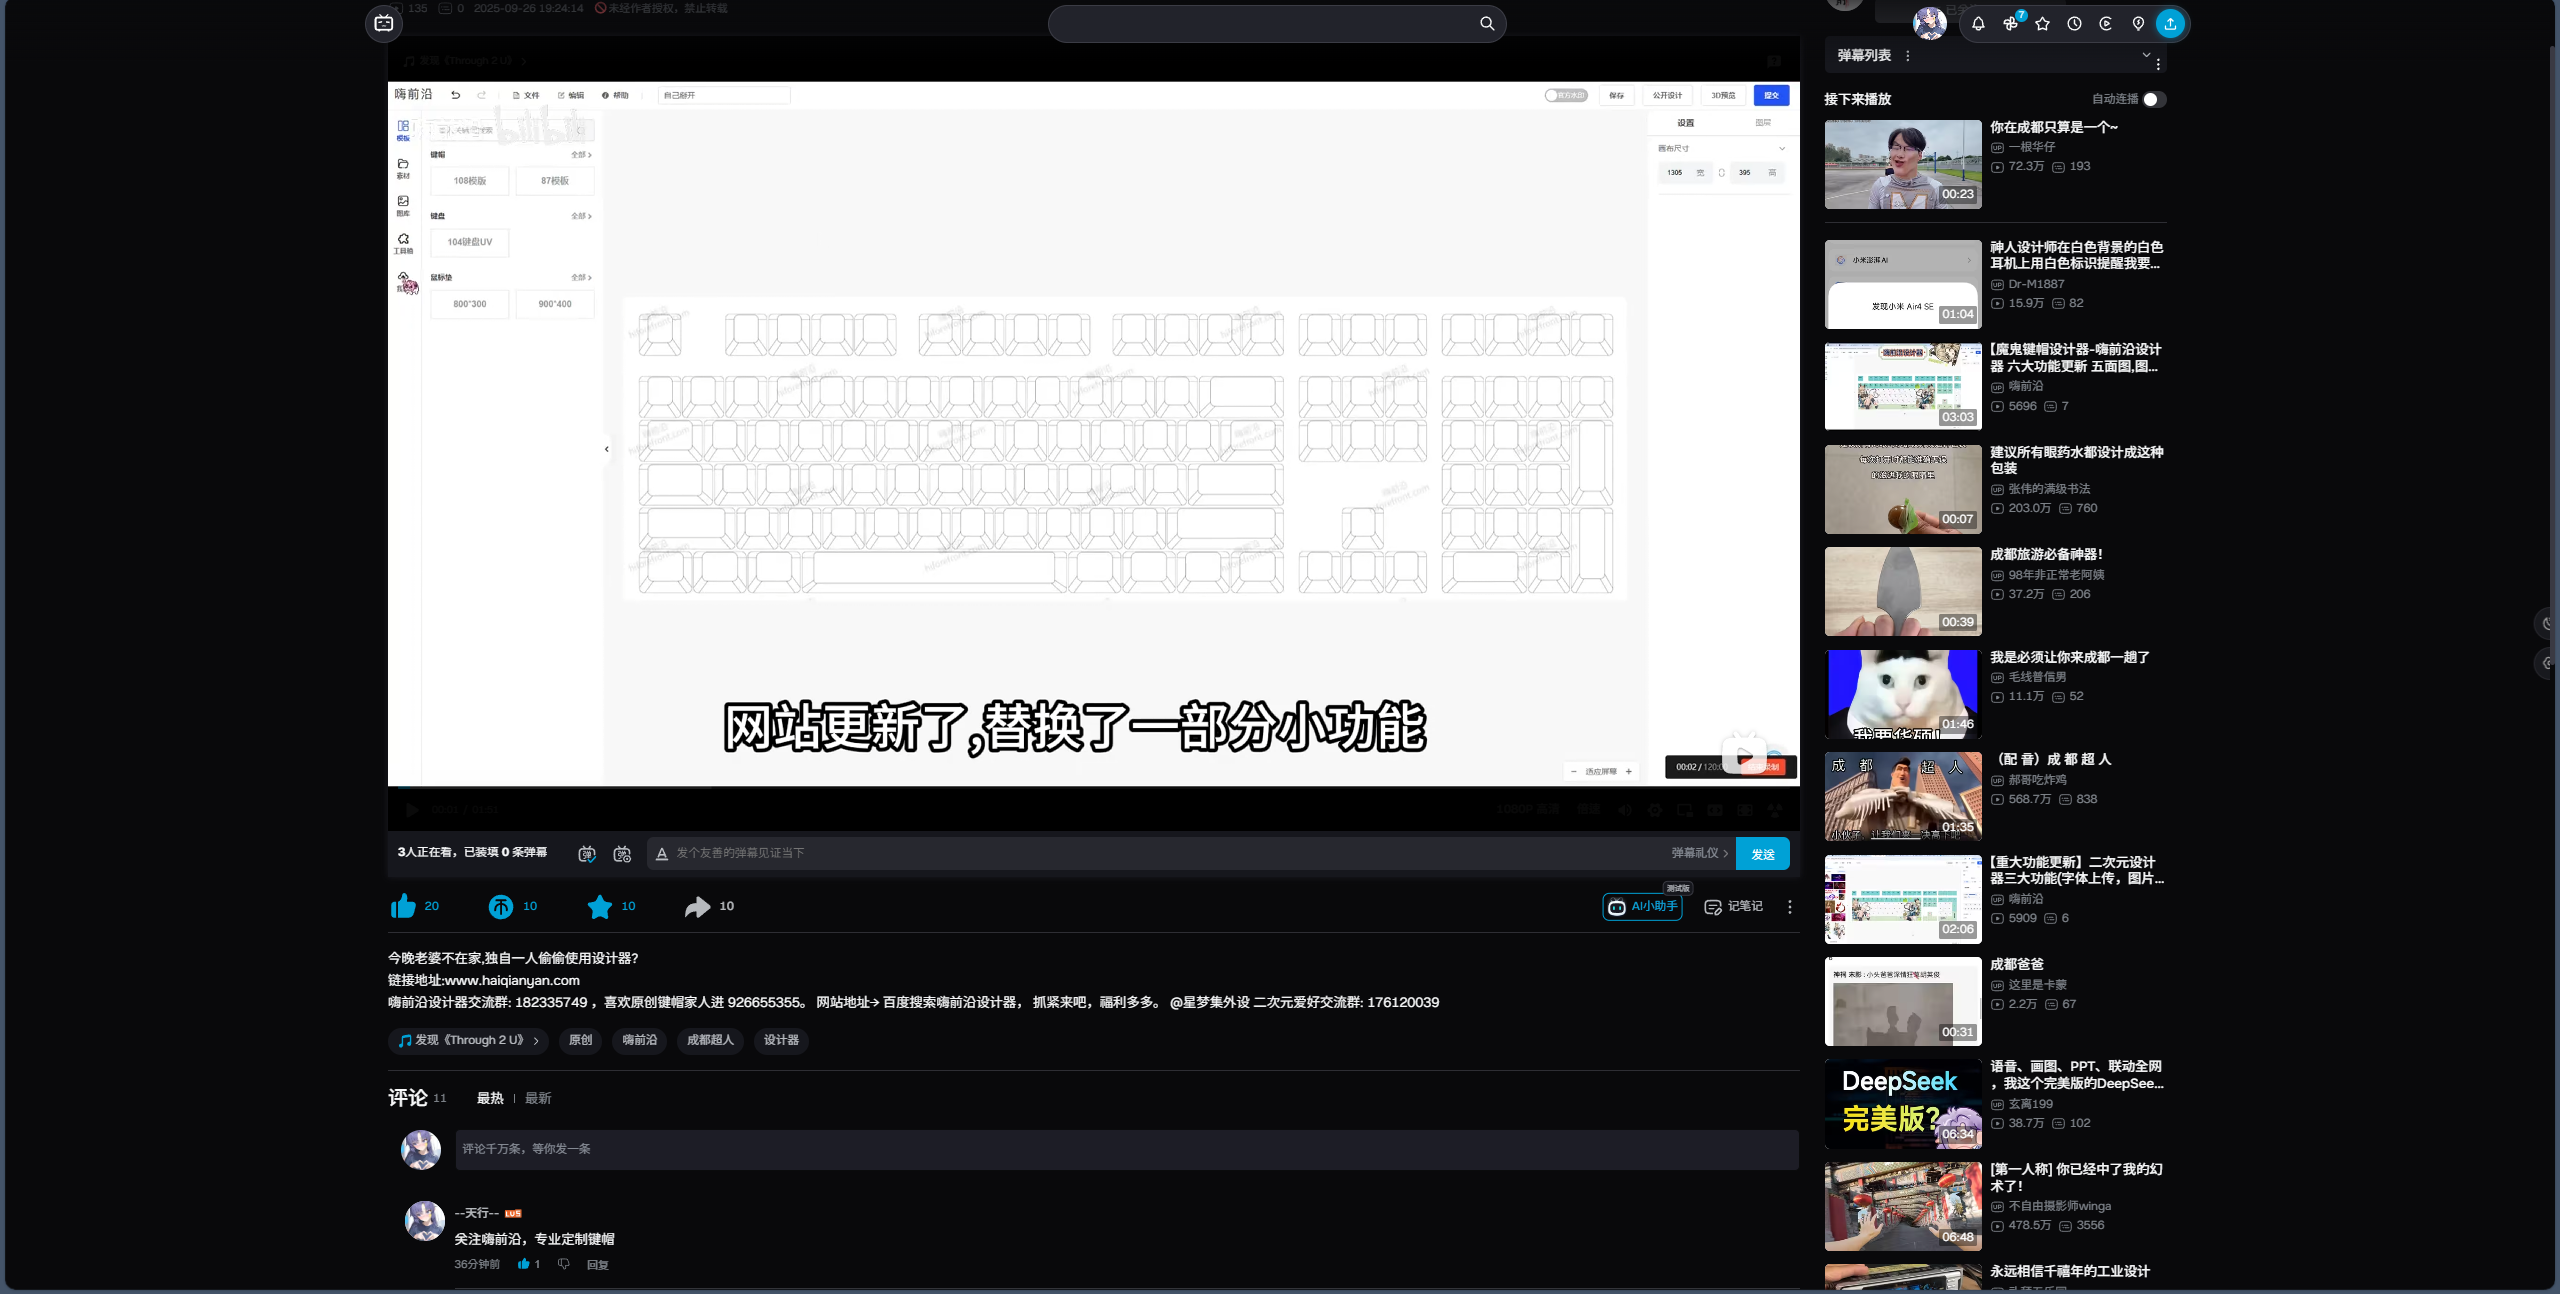Toggle the 官方水印 watermark switch

coord(1566,95)
